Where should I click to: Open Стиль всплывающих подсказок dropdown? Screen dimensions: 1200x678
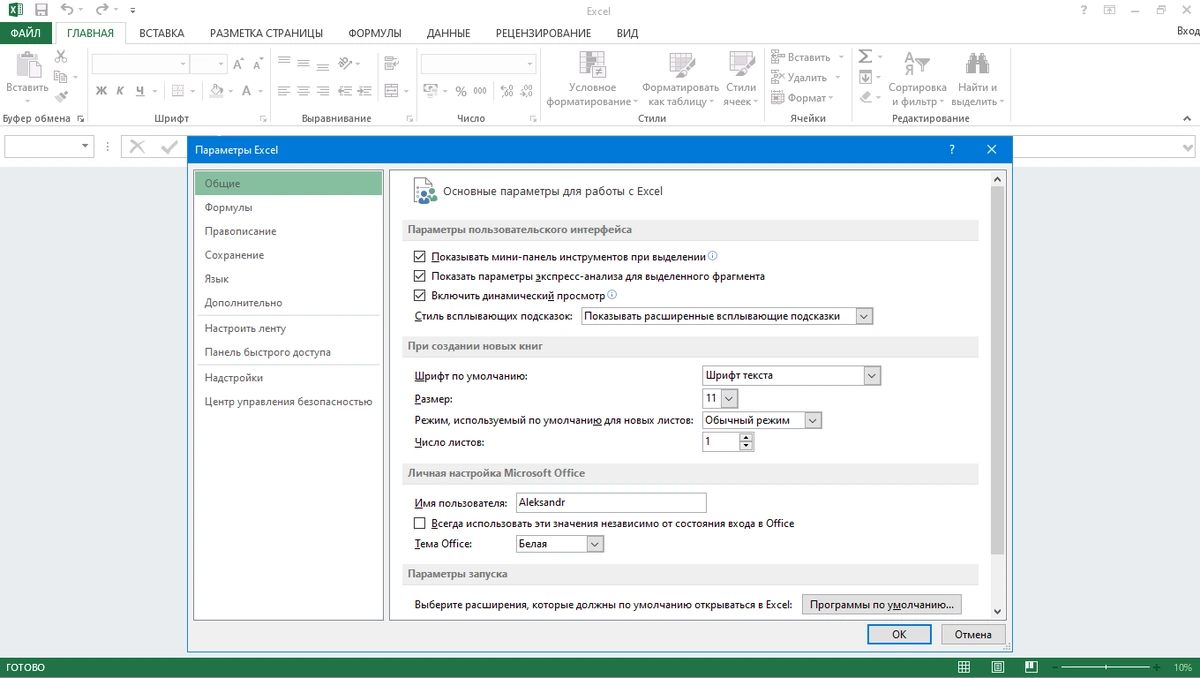point(727,316)
